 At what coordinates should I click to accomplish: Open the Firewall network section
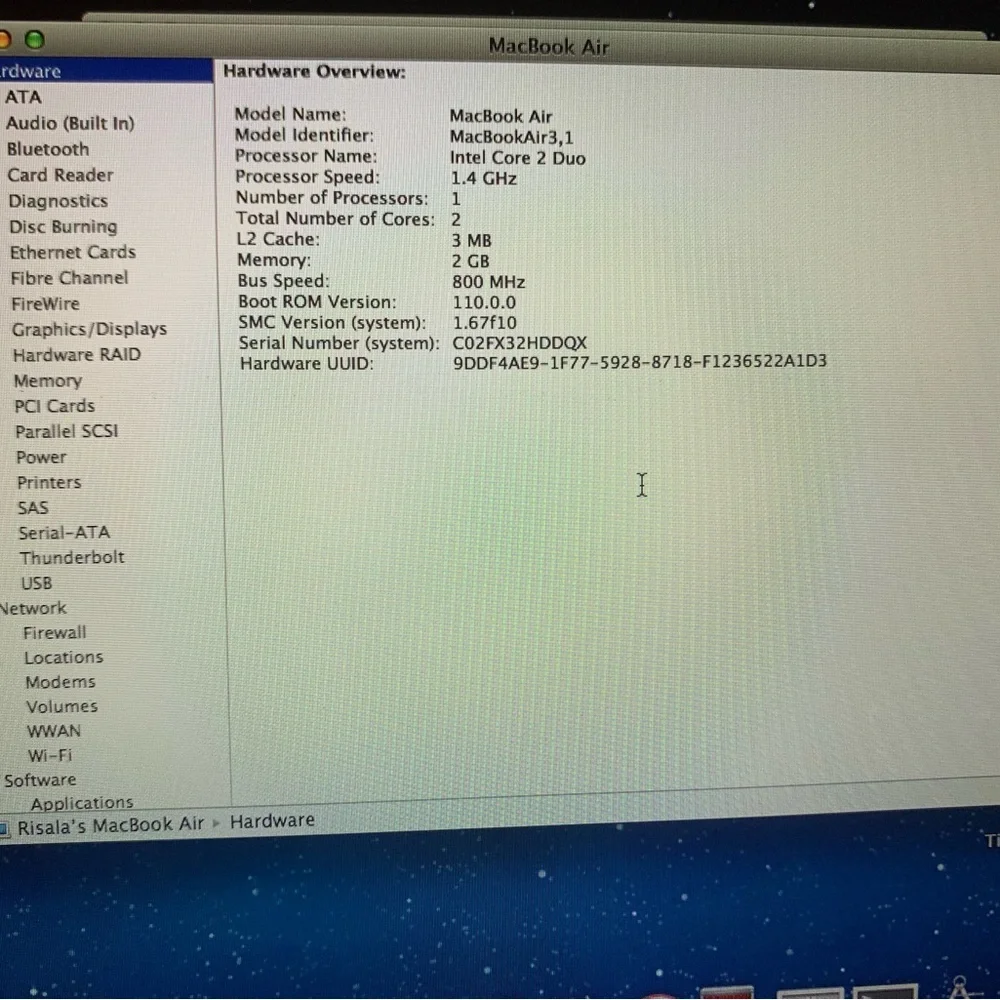click(x=54, y=633)
